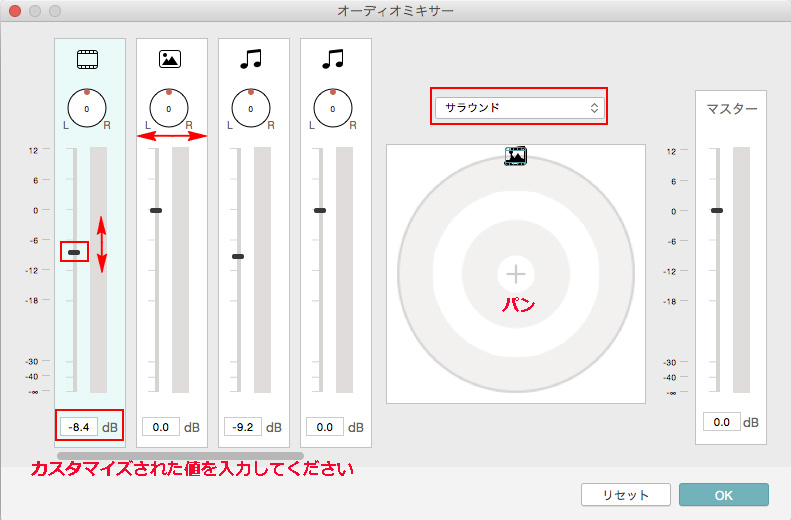Click the second music track fader handle
Image resolution: width=791 pixels, height=520 pixels.
coord(320,210)
